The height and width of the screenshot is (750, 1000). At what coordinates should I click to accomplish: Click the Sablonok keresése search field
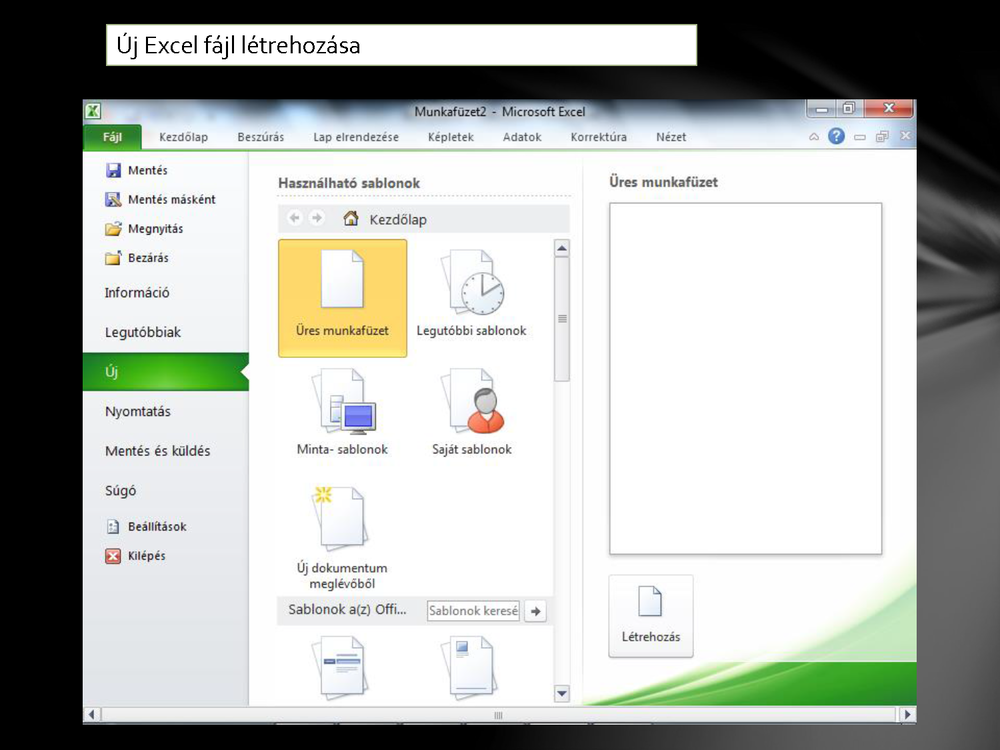pos(473,611)
